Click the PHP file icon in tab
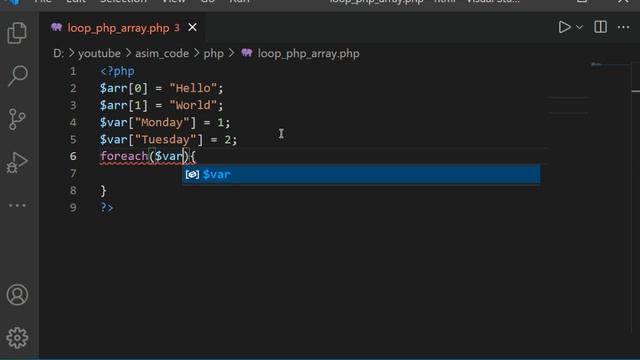The image size is (640, 360). tap(56, 27)
